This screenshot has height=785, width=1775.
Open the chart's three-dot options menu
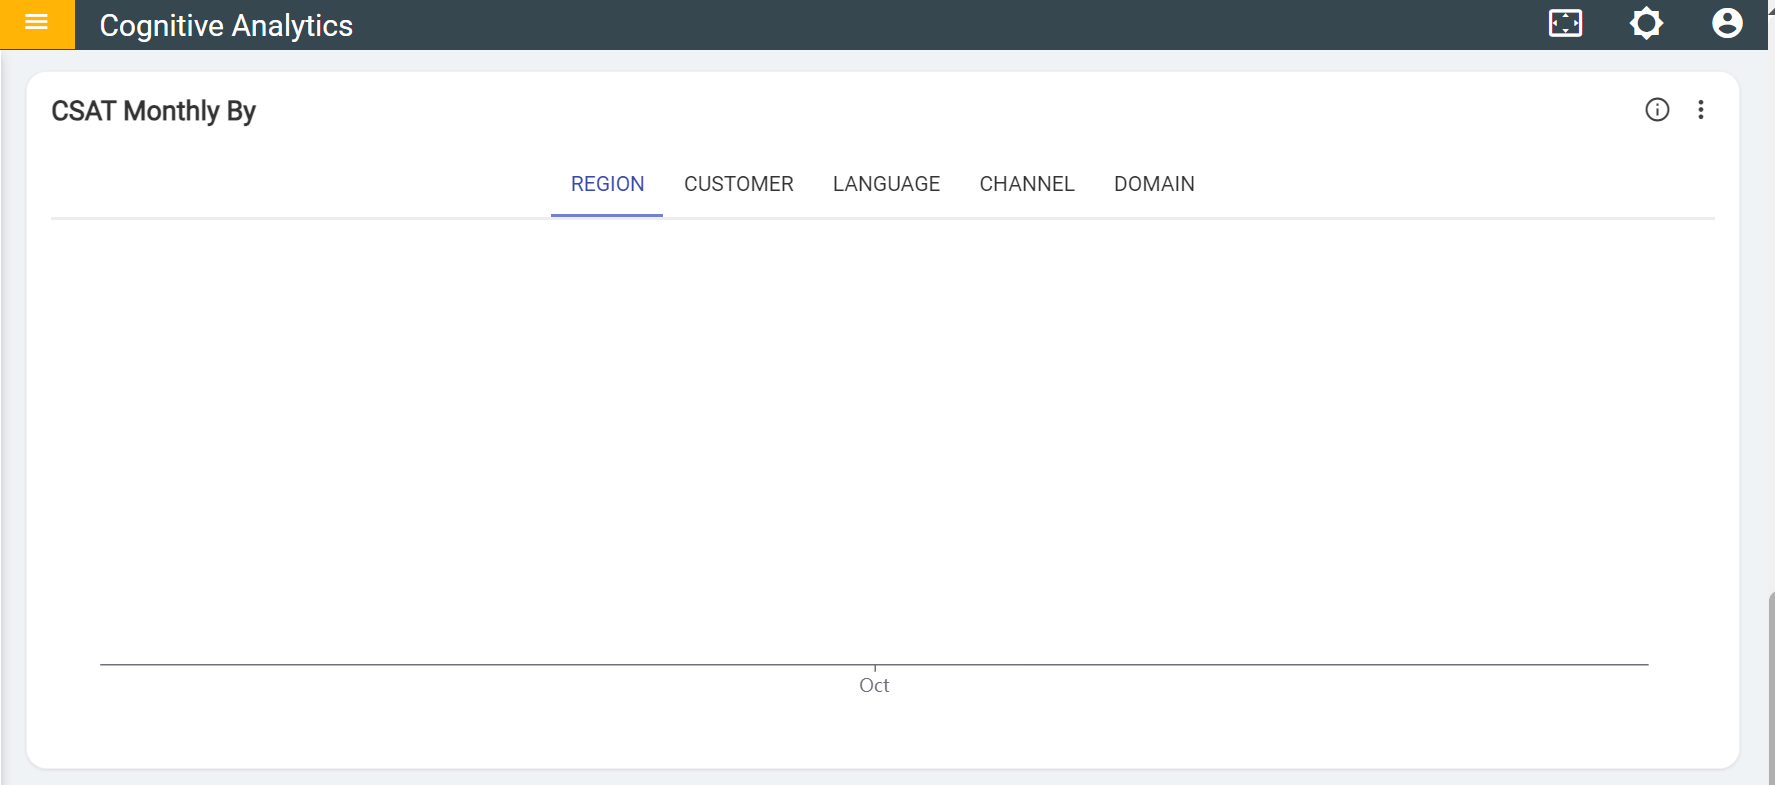(x=1700, y=110)
